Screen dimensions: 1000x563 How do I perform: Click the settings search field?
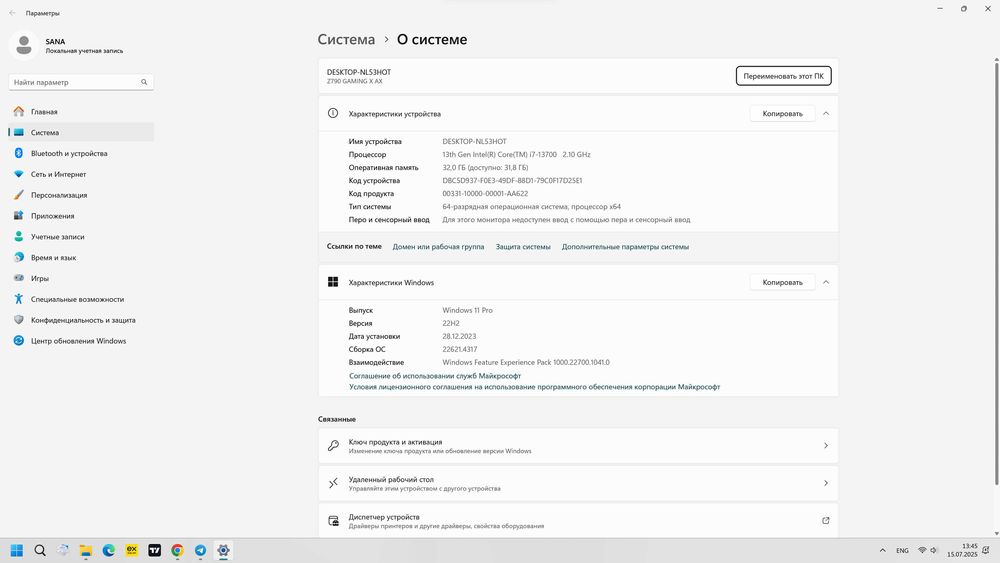[x=80, y=82]
